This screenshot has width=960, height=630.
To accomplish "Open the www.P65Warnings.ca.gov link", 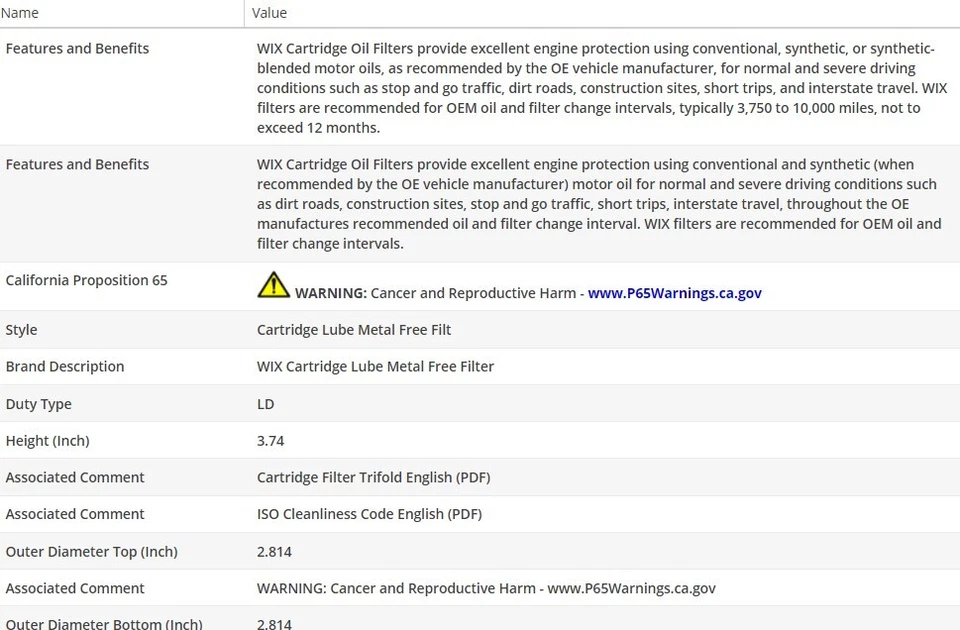I will (674, 293).
